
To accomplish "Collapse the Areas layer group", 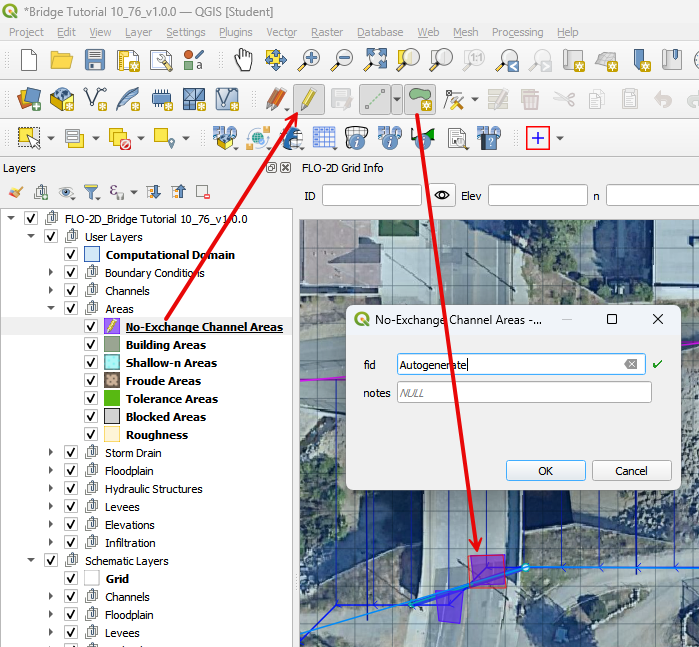I will tap(51, 309).
